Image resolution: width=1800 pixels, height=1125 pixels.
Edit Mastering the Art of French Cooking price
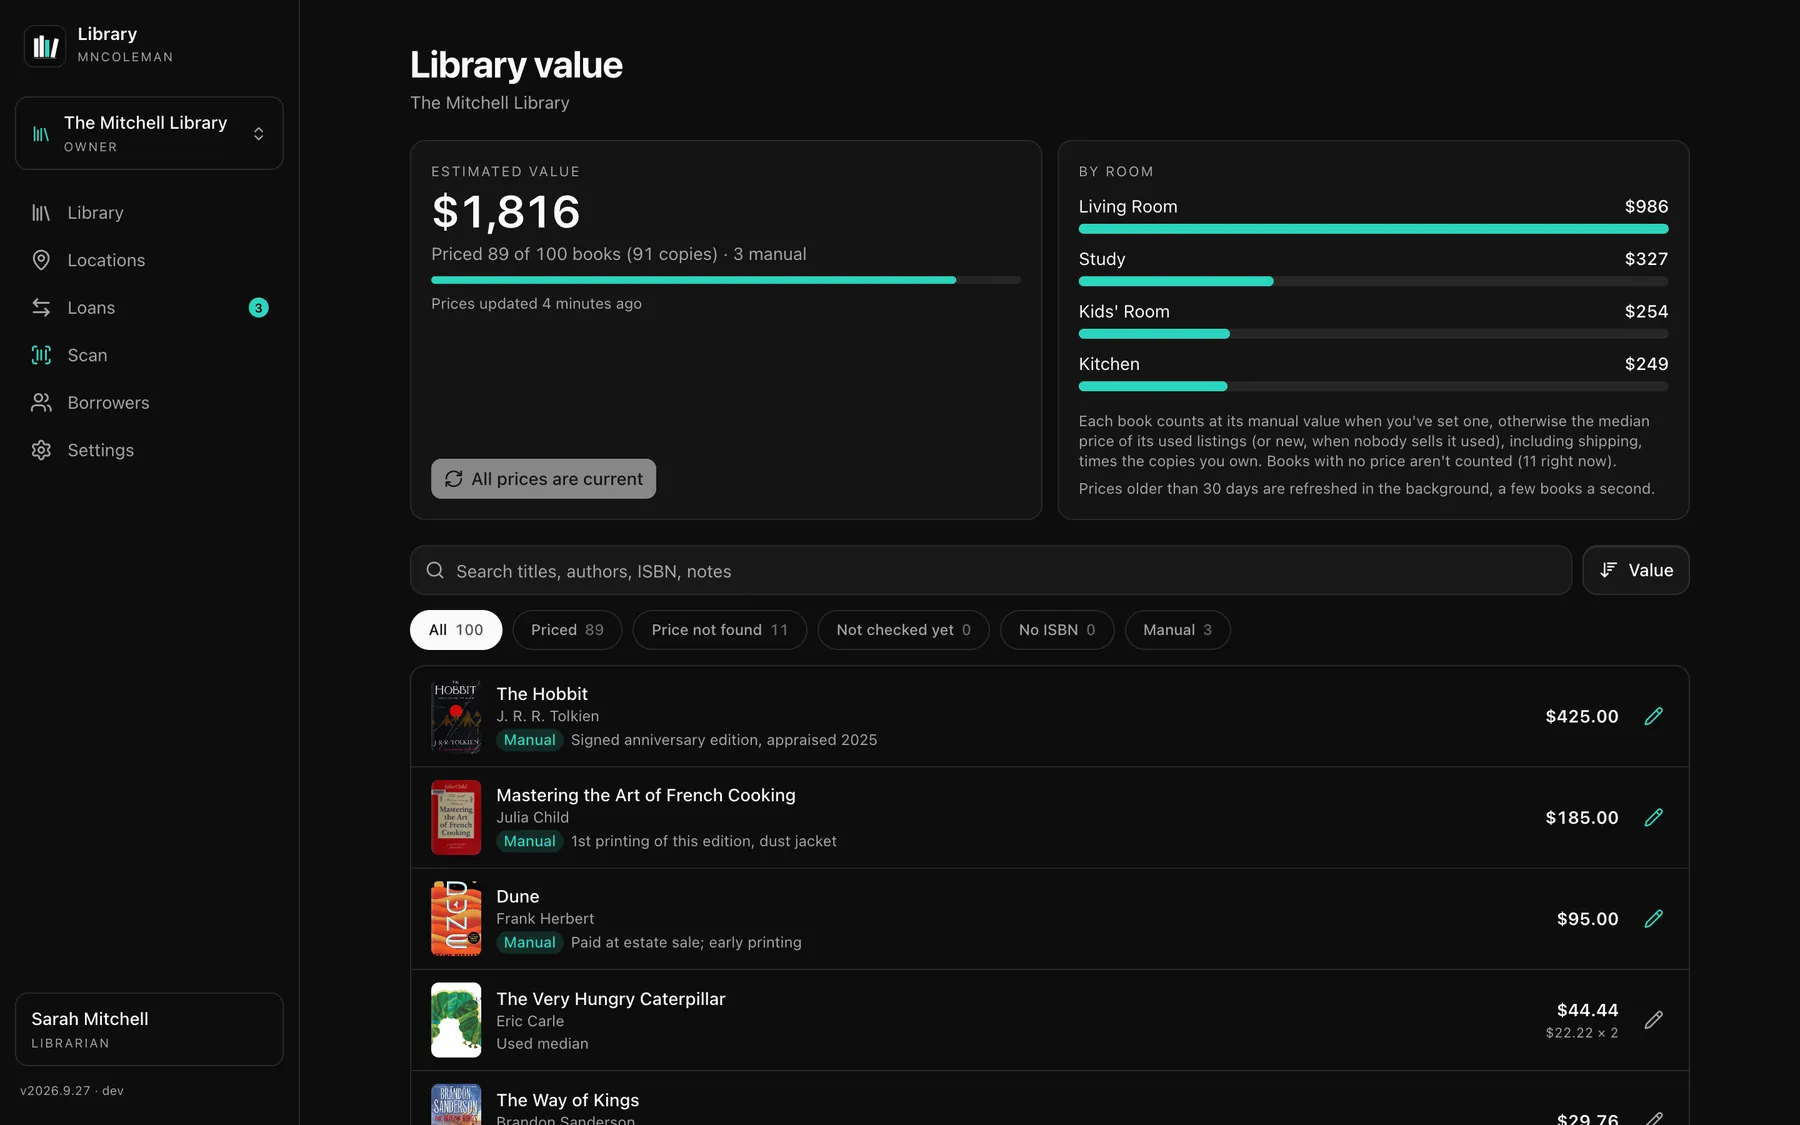tap(1654, 817)
